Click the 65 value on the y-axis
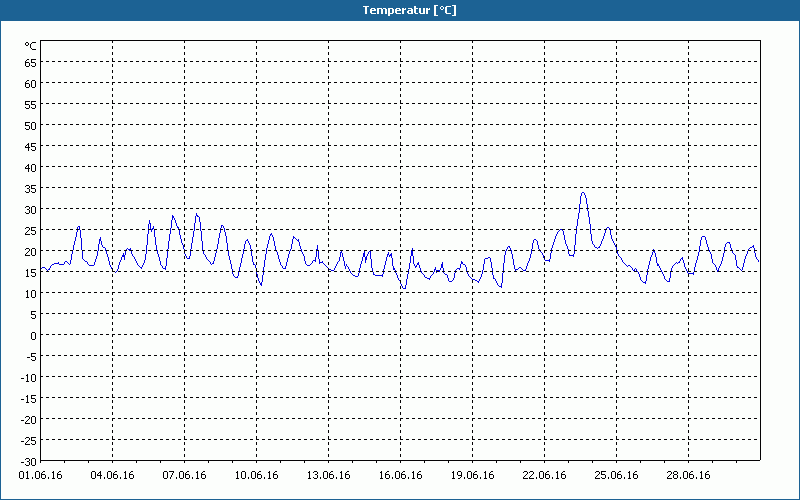The width and height of the screenshot is (800, 500). [30, 62]
